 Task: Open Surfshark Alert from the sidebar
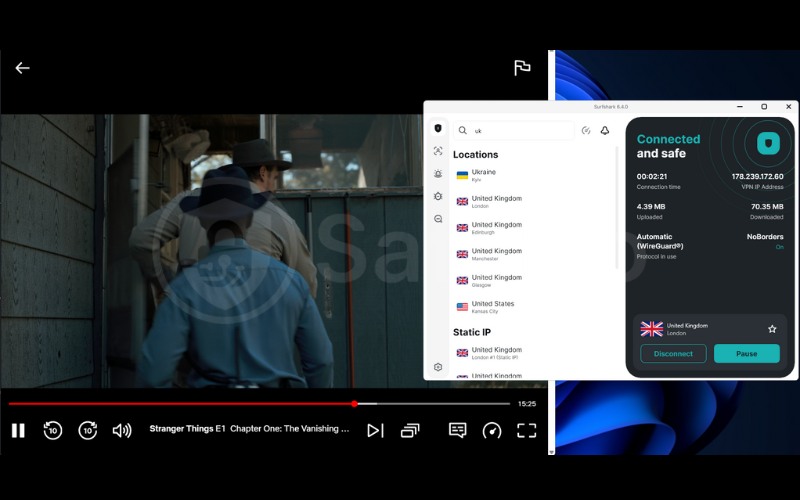point(438,173)
